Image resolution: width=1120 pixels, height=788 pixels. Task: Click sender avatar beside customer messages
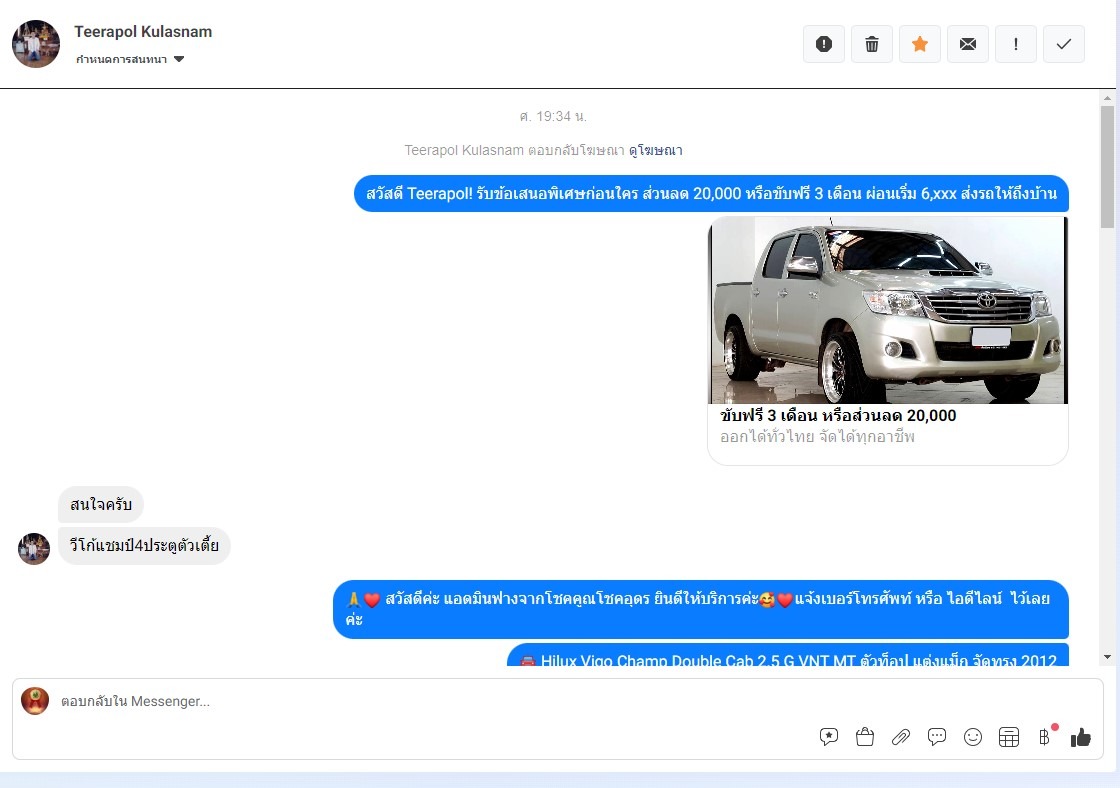pyautogui.click(x=34, y=549)
